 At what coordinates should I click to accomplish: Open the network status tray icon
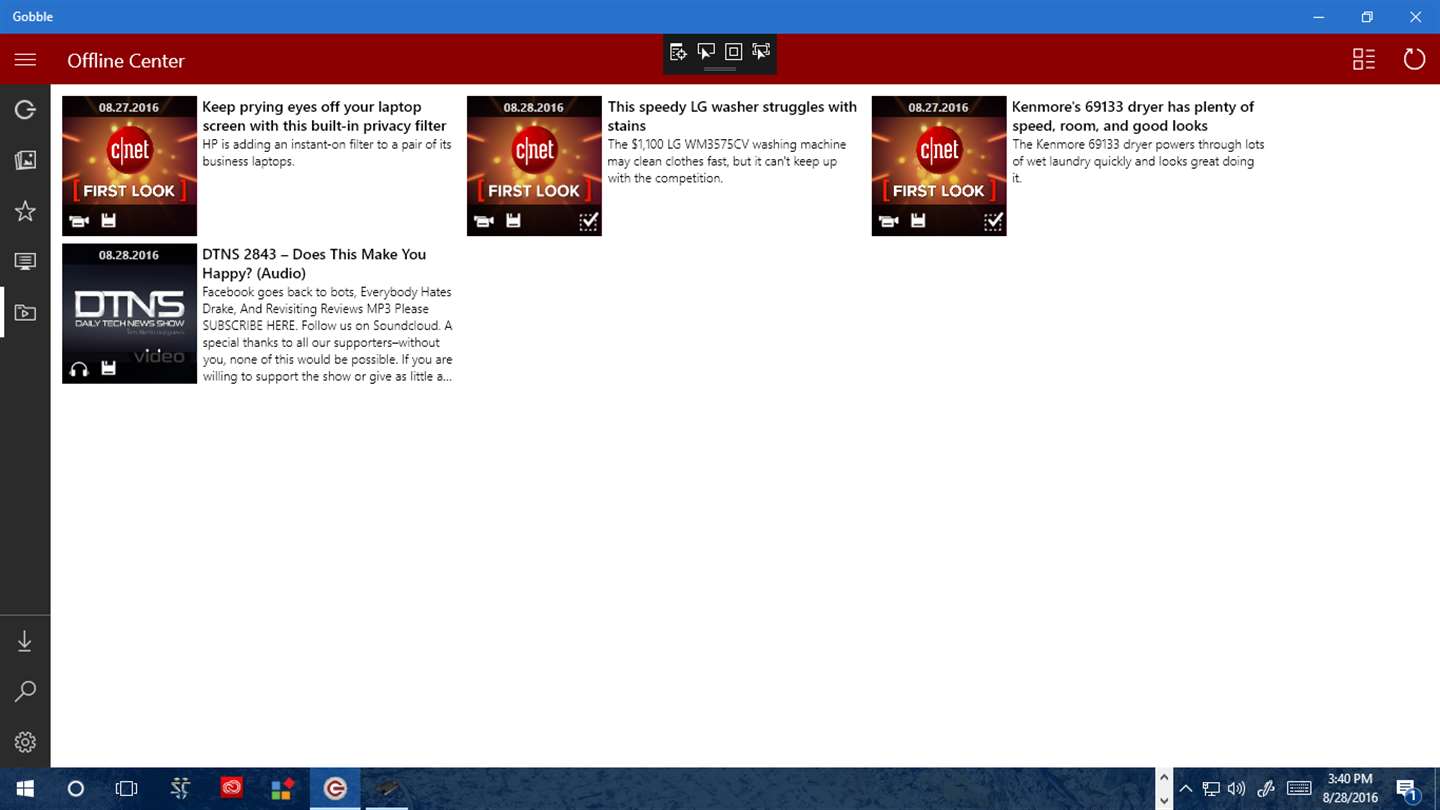1211,789
